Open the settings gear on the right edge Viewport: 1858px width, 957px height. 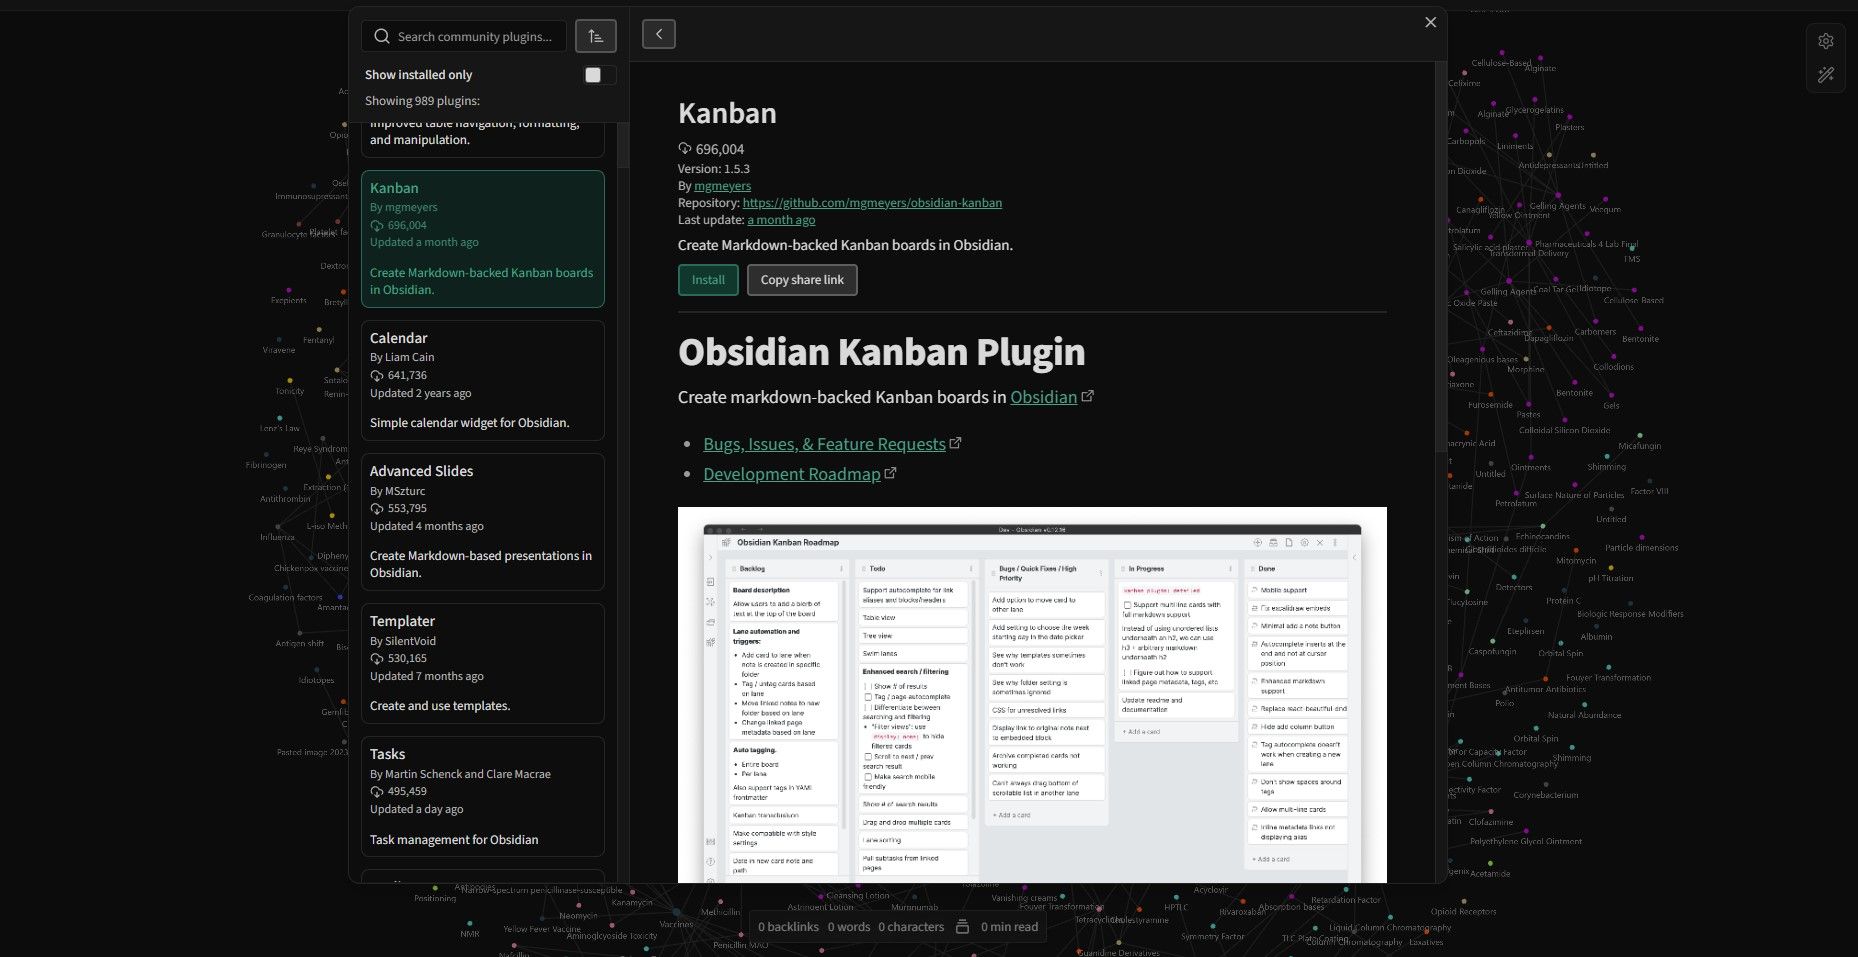(1825, 41)
